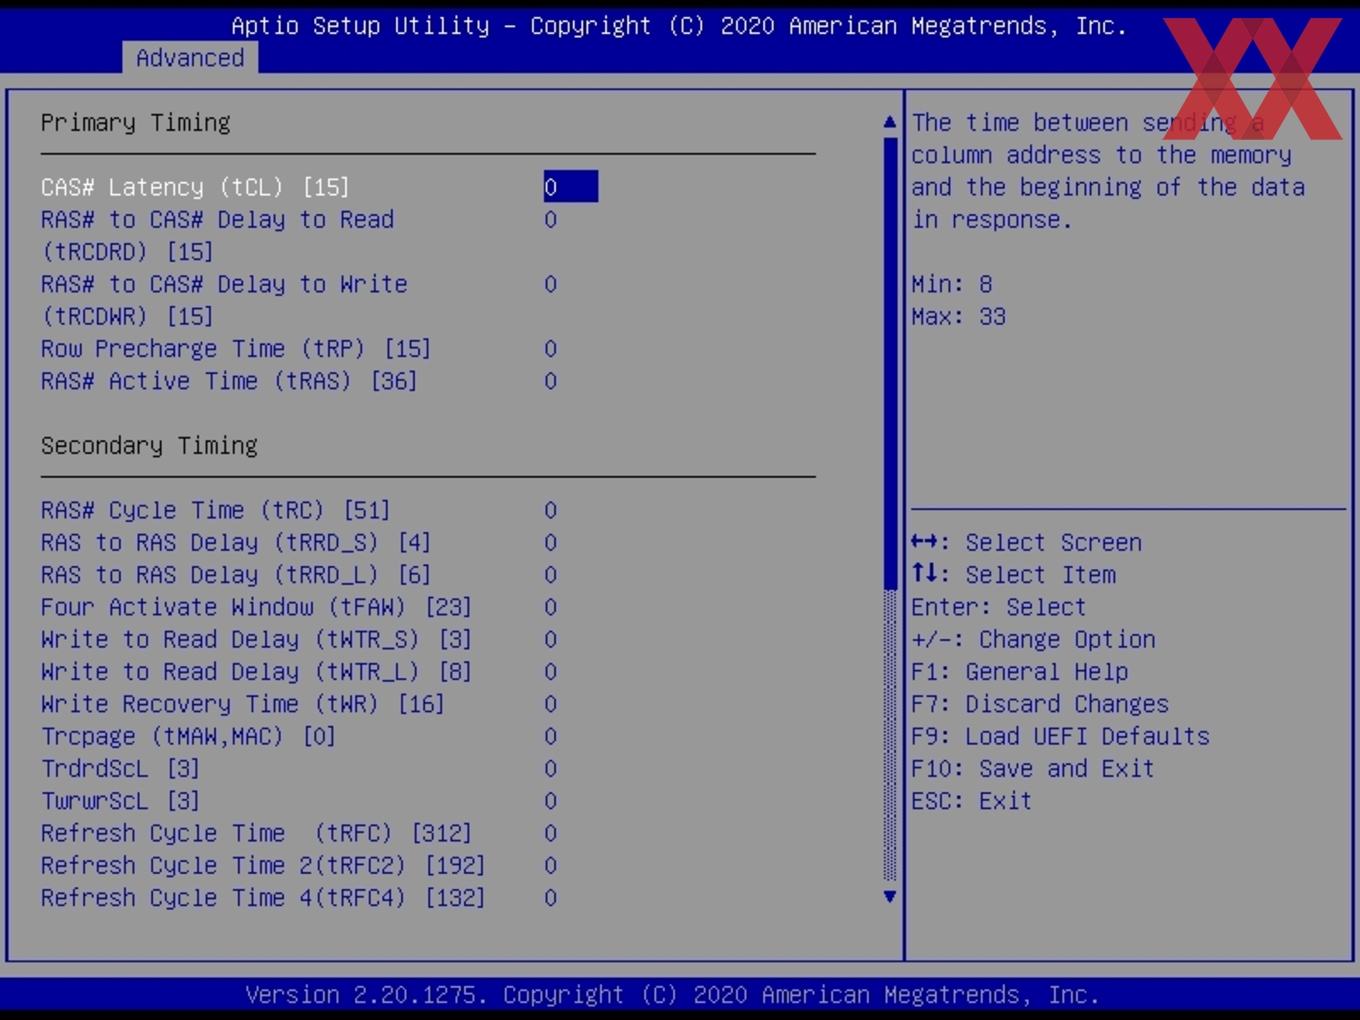Click the Min: 8 help text
This screenshot has width=1360, height=1020.
(x=952, y=284)
